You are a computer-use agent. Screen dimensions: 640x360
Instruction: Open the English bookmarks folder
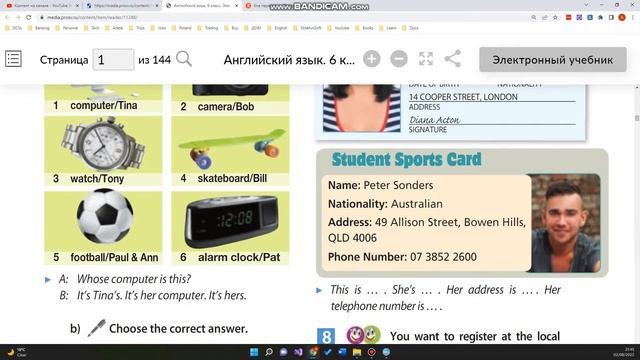click(278, 28)
